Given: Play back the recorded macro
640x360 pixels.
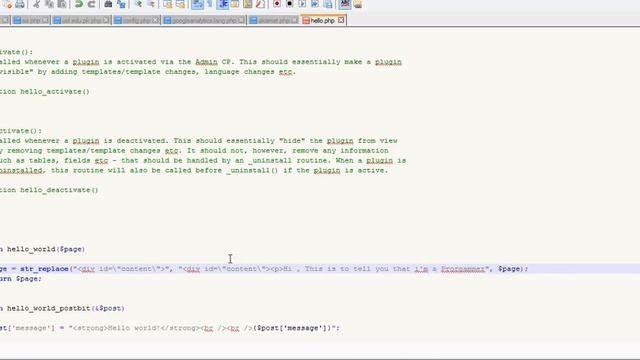Looking at the screenshot, I should pyautogui.click(x=302, y=4).
